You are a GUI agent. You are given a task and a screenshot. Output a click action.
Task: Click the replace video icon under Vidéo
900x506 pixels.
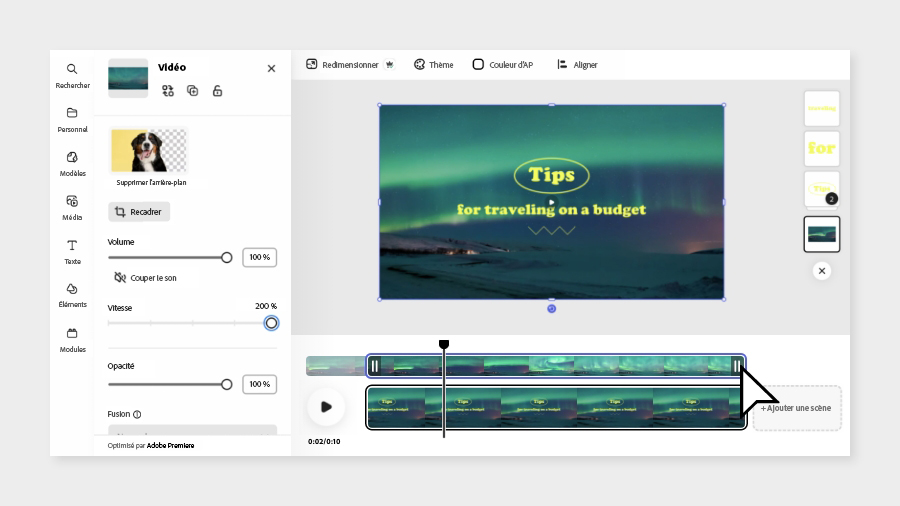(x=168, y=91)
